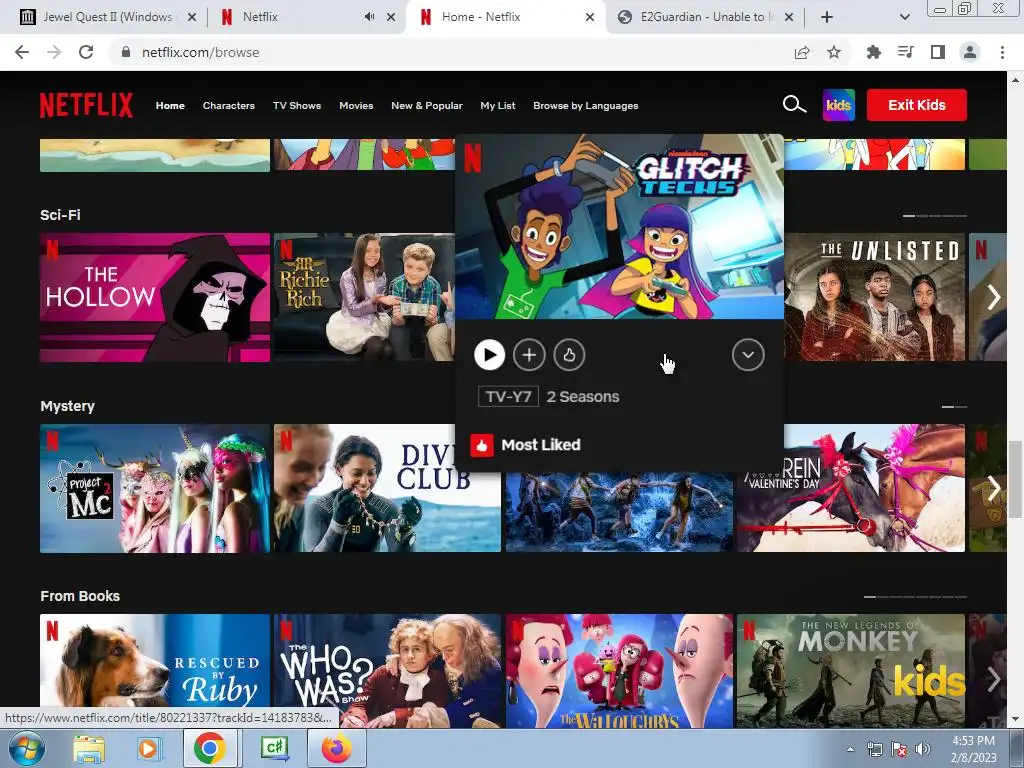Close the Home - Netflix tab
Image resolution: width=1024 pixels, height=768 pixels.
pyautogui.click(x=590, y=17)
